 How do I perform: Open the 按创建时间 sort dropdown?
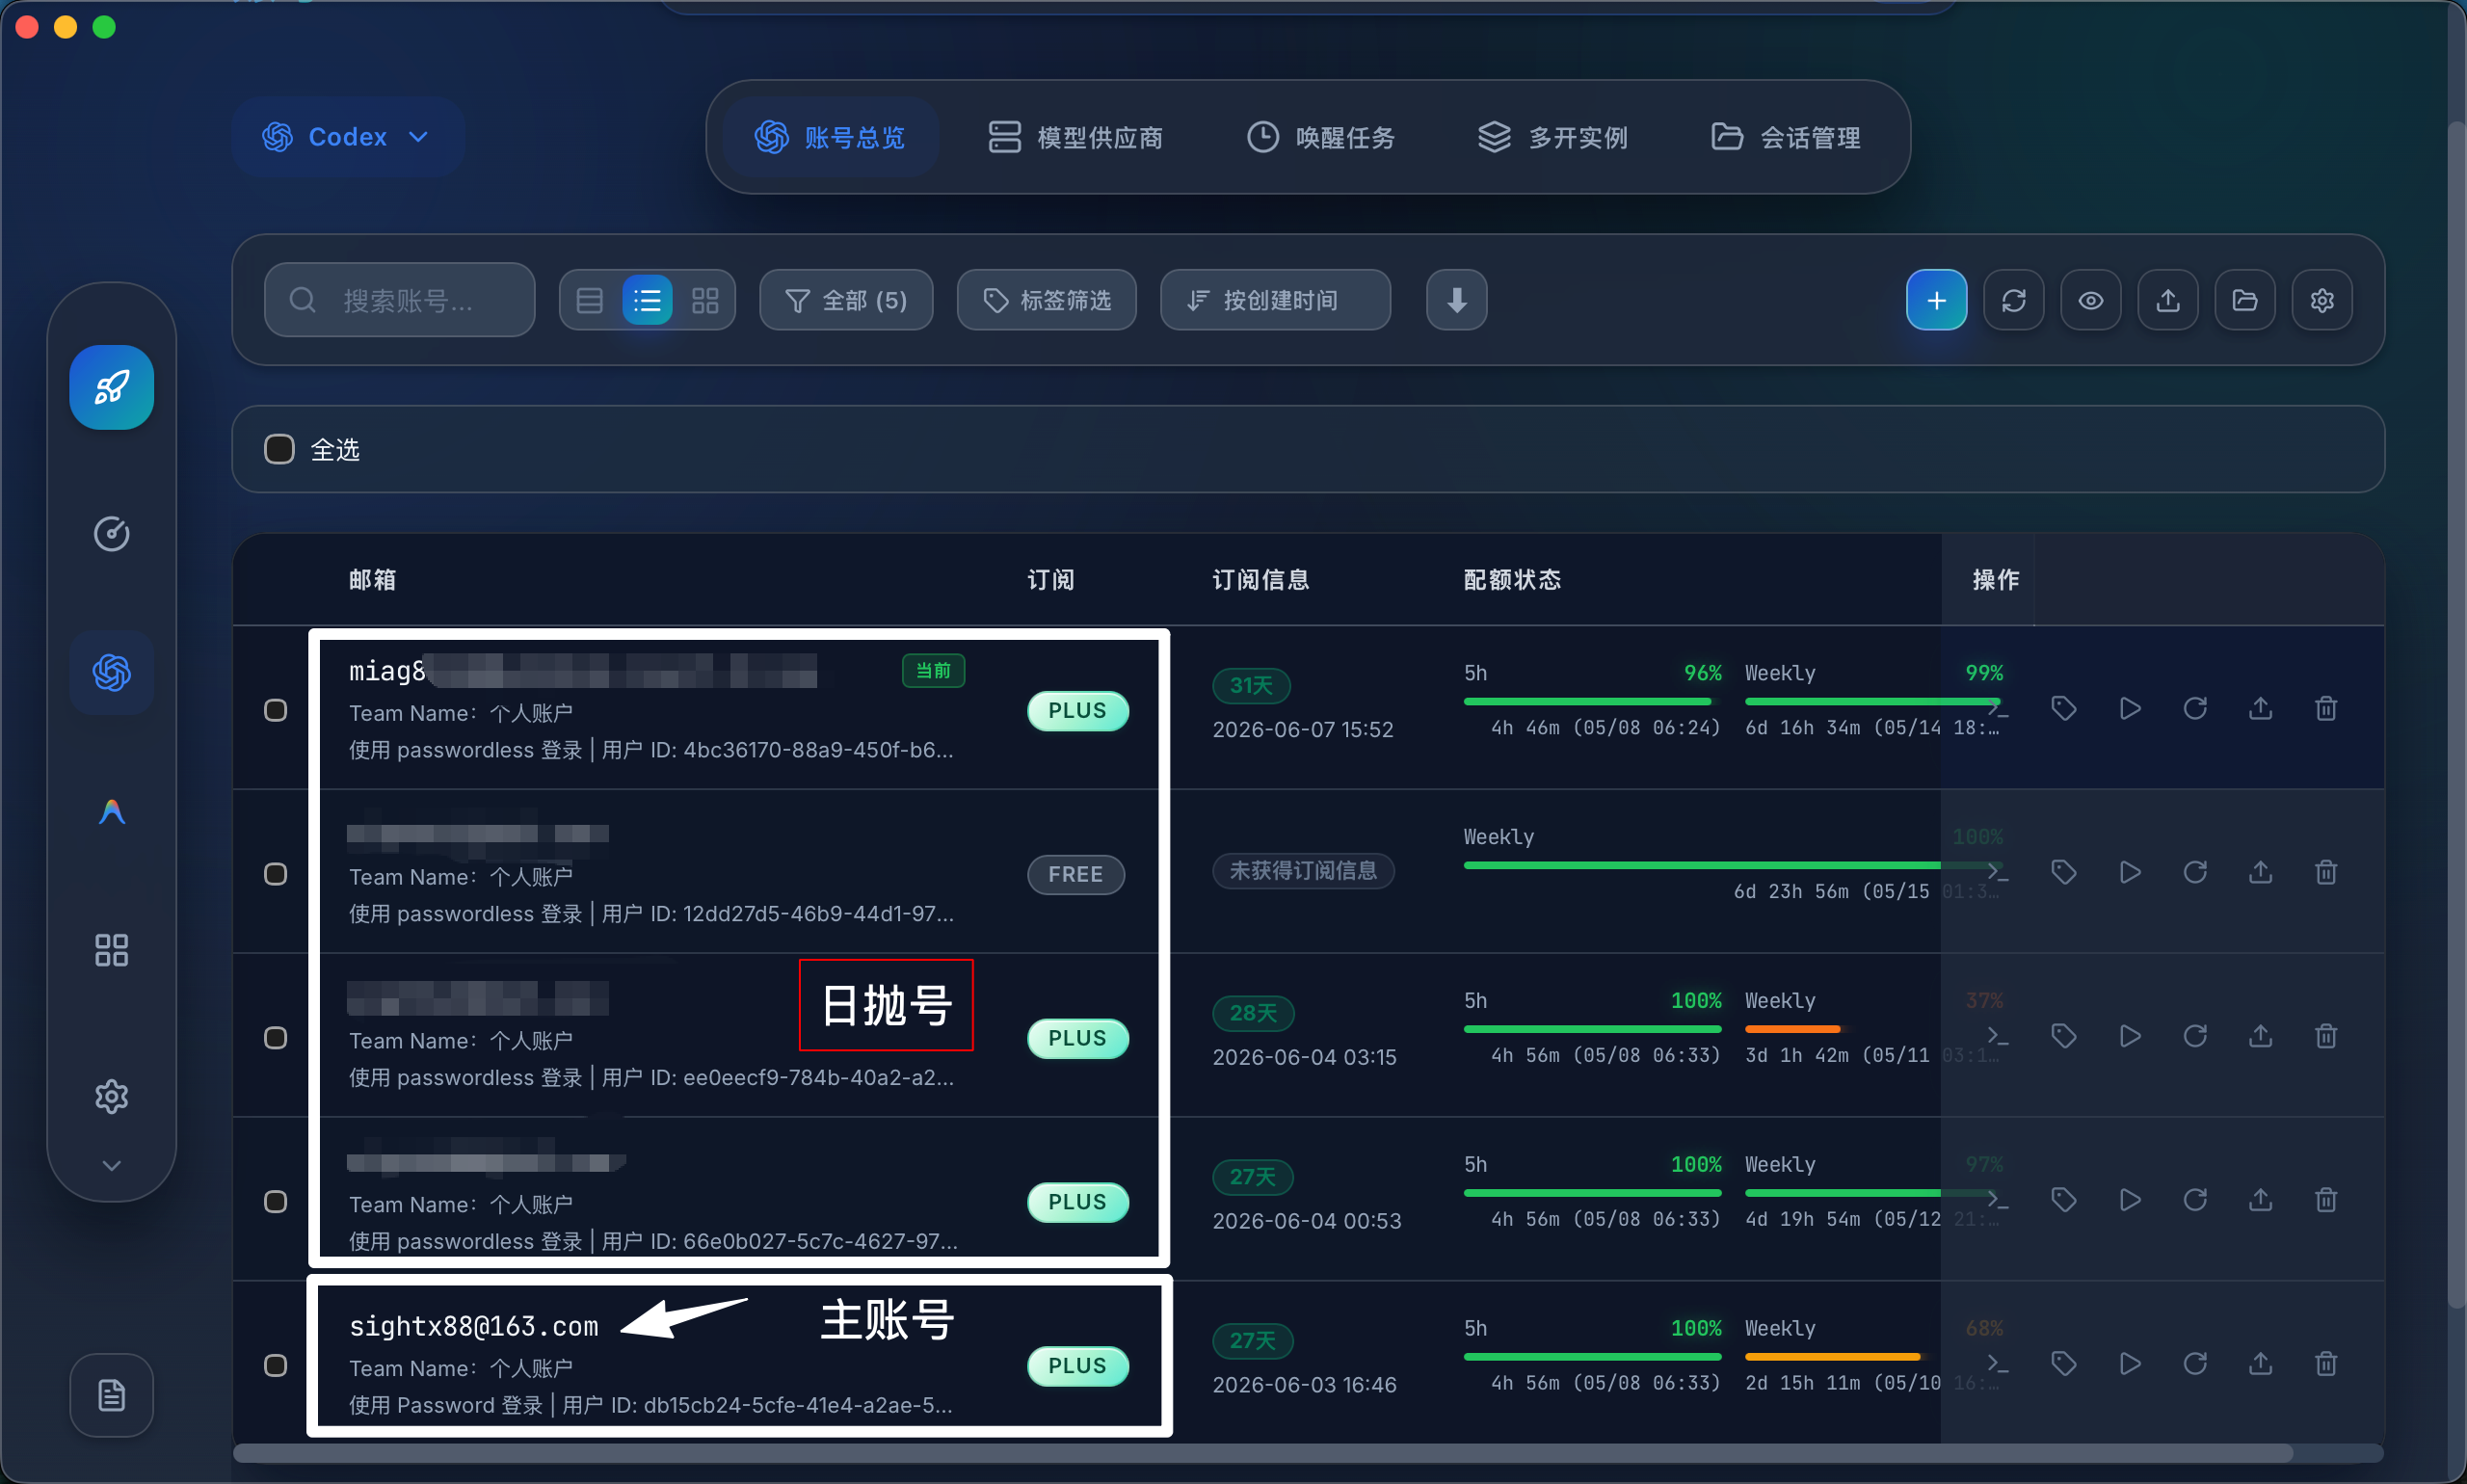[1274, 300]
